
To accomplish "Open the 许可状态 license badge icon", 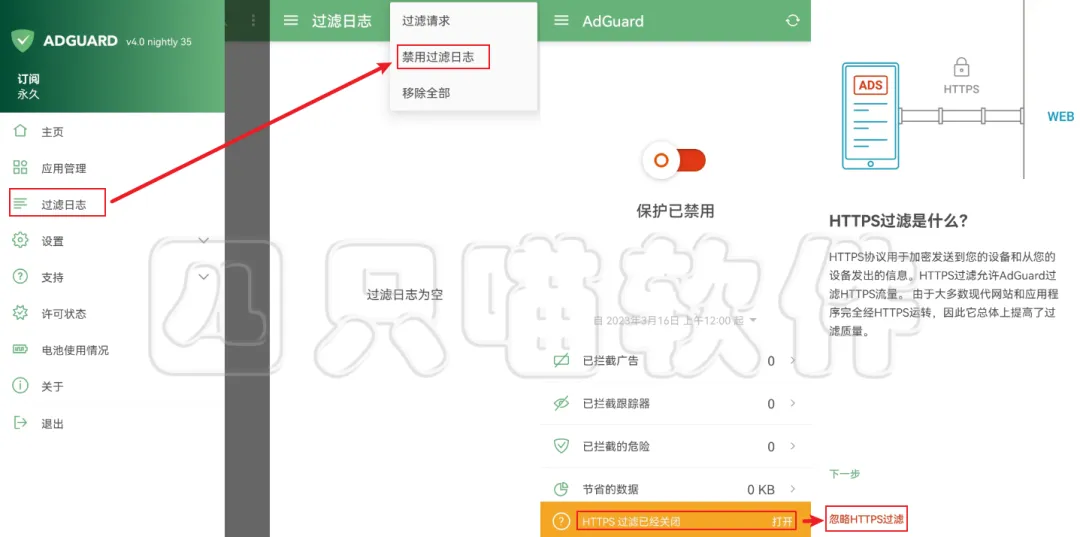I will tap(20, 313).
